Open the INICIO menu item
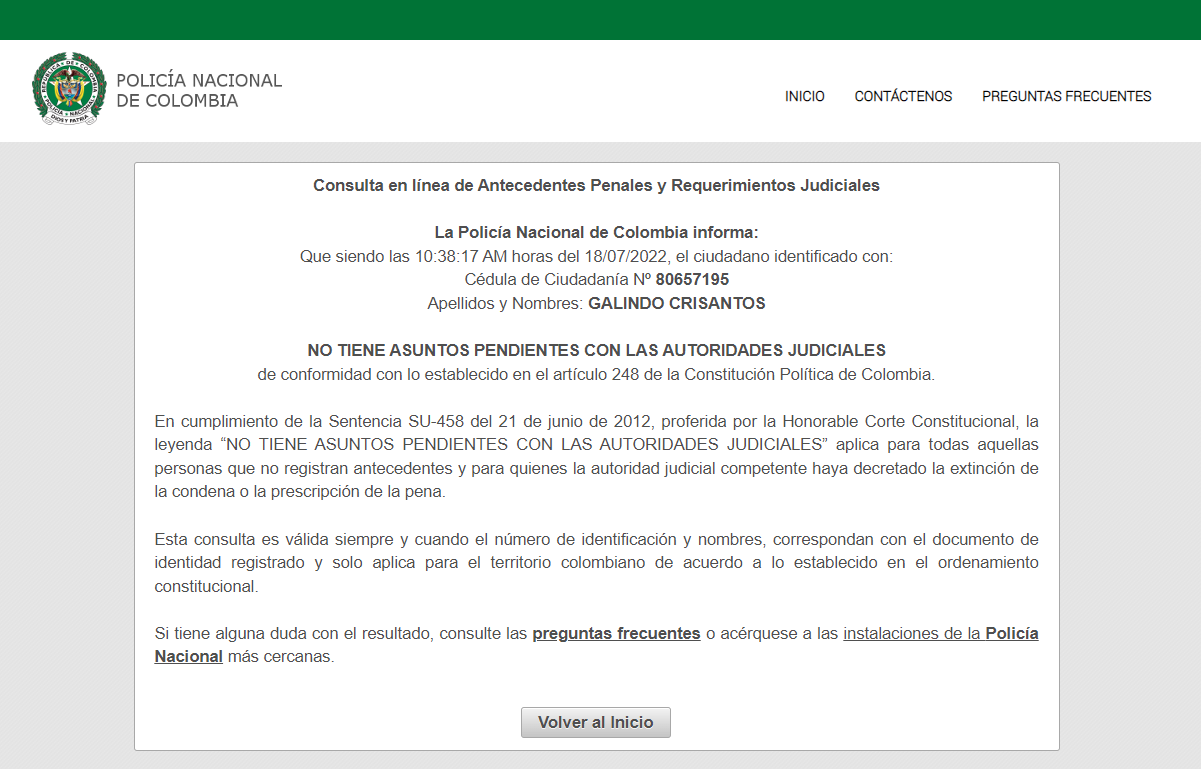The width and height of the screenshot is (1201, 769). (804, 97)
